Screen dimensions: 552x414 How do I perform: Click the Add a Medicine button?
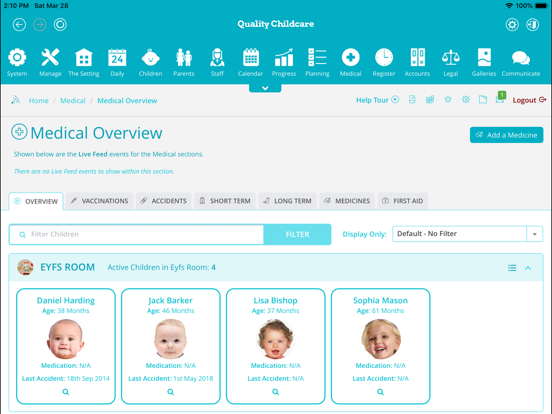pos(506,135)
